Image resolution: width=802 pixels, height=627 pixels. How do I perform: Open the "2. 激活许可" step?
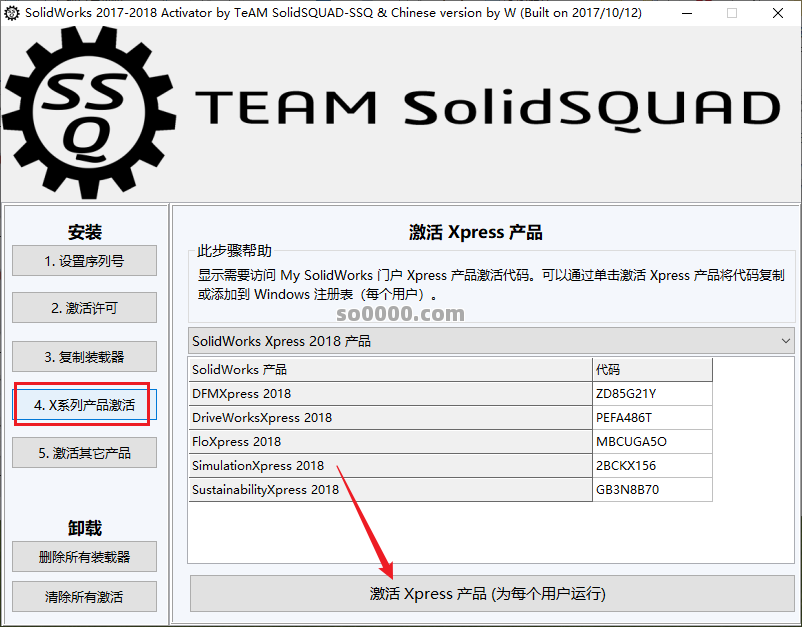click(84, 308)
